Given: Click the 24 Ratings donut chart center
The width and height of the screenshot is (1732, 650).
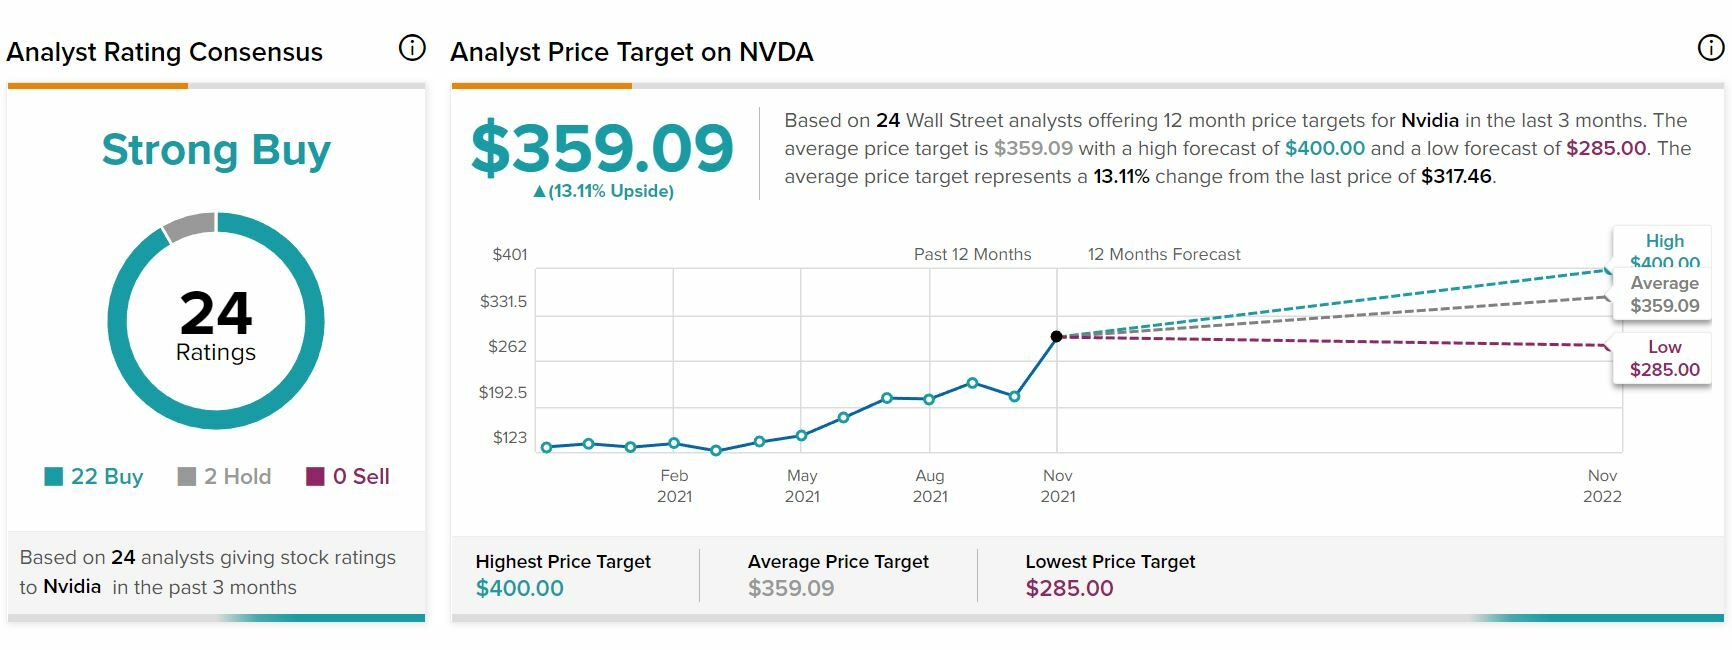Looking at the screenshot, I should tap(216, 323).
